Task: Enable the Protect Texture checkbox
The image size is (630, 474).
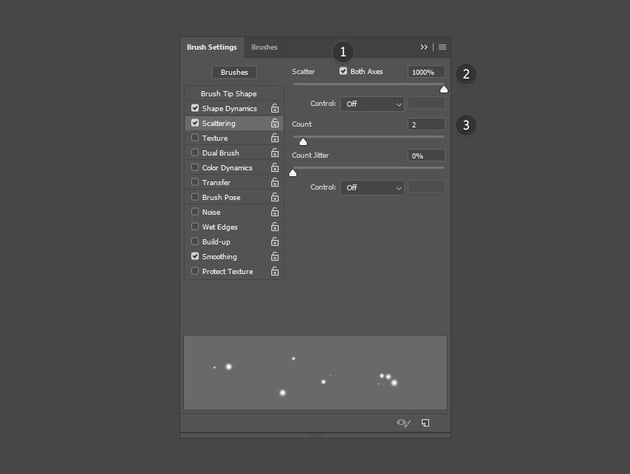Action: [x=195, y=271]
